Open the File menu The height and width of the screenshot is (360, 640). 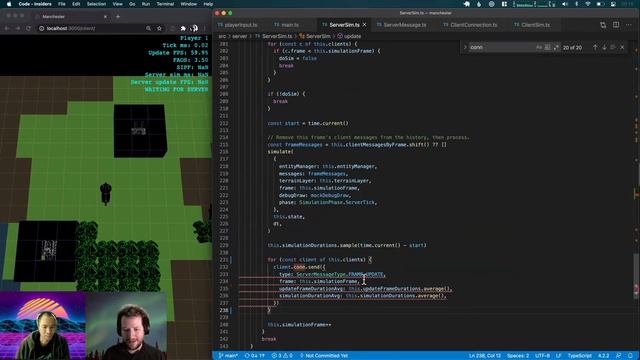coord(62,4)
